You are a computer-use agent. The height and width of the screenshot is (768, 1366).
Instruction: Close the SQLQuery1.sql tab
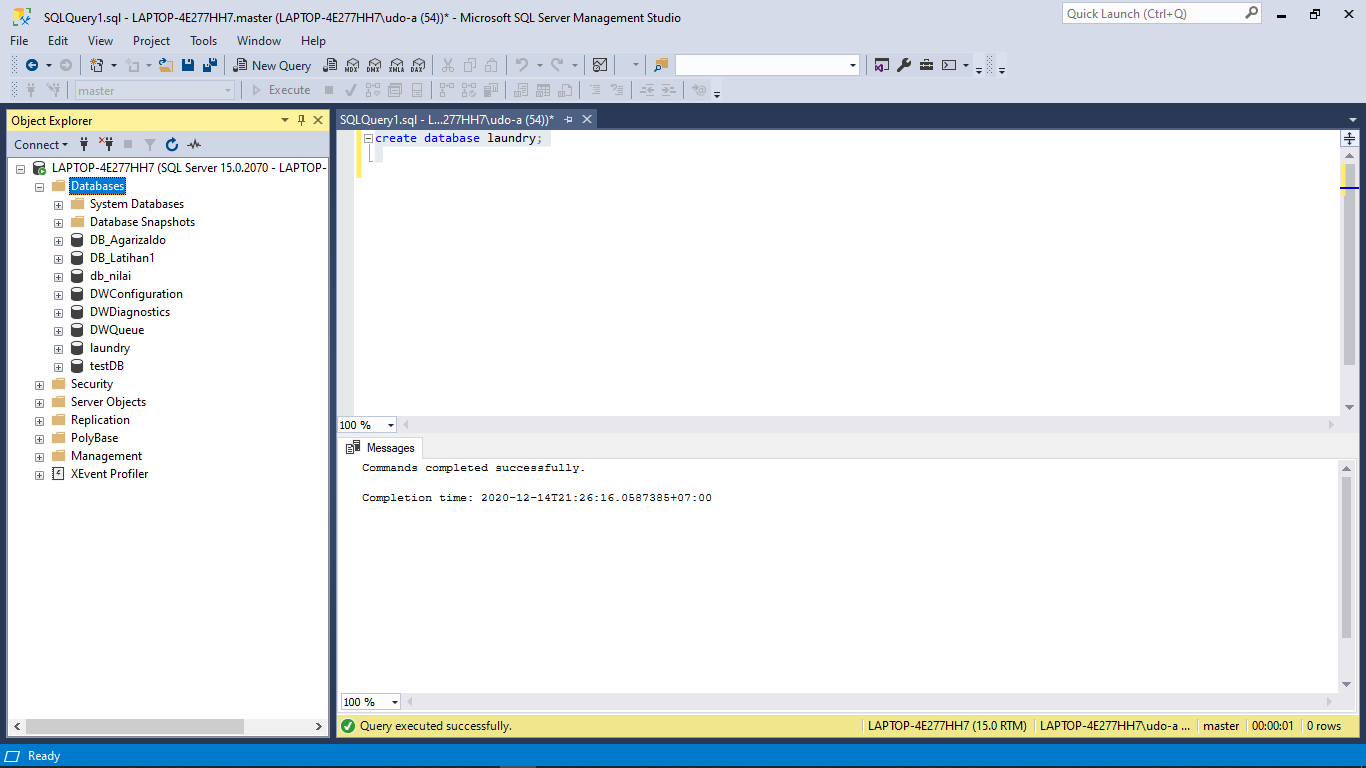click(x=587, y=119)
